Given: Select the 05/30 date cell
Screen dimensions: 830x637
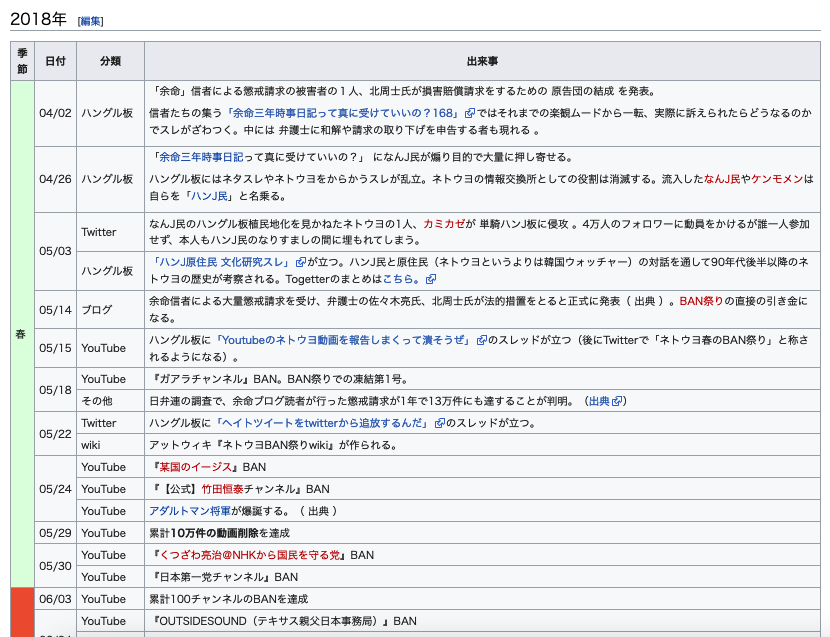Looking at the screenshot, I should [x=56, y=566].
